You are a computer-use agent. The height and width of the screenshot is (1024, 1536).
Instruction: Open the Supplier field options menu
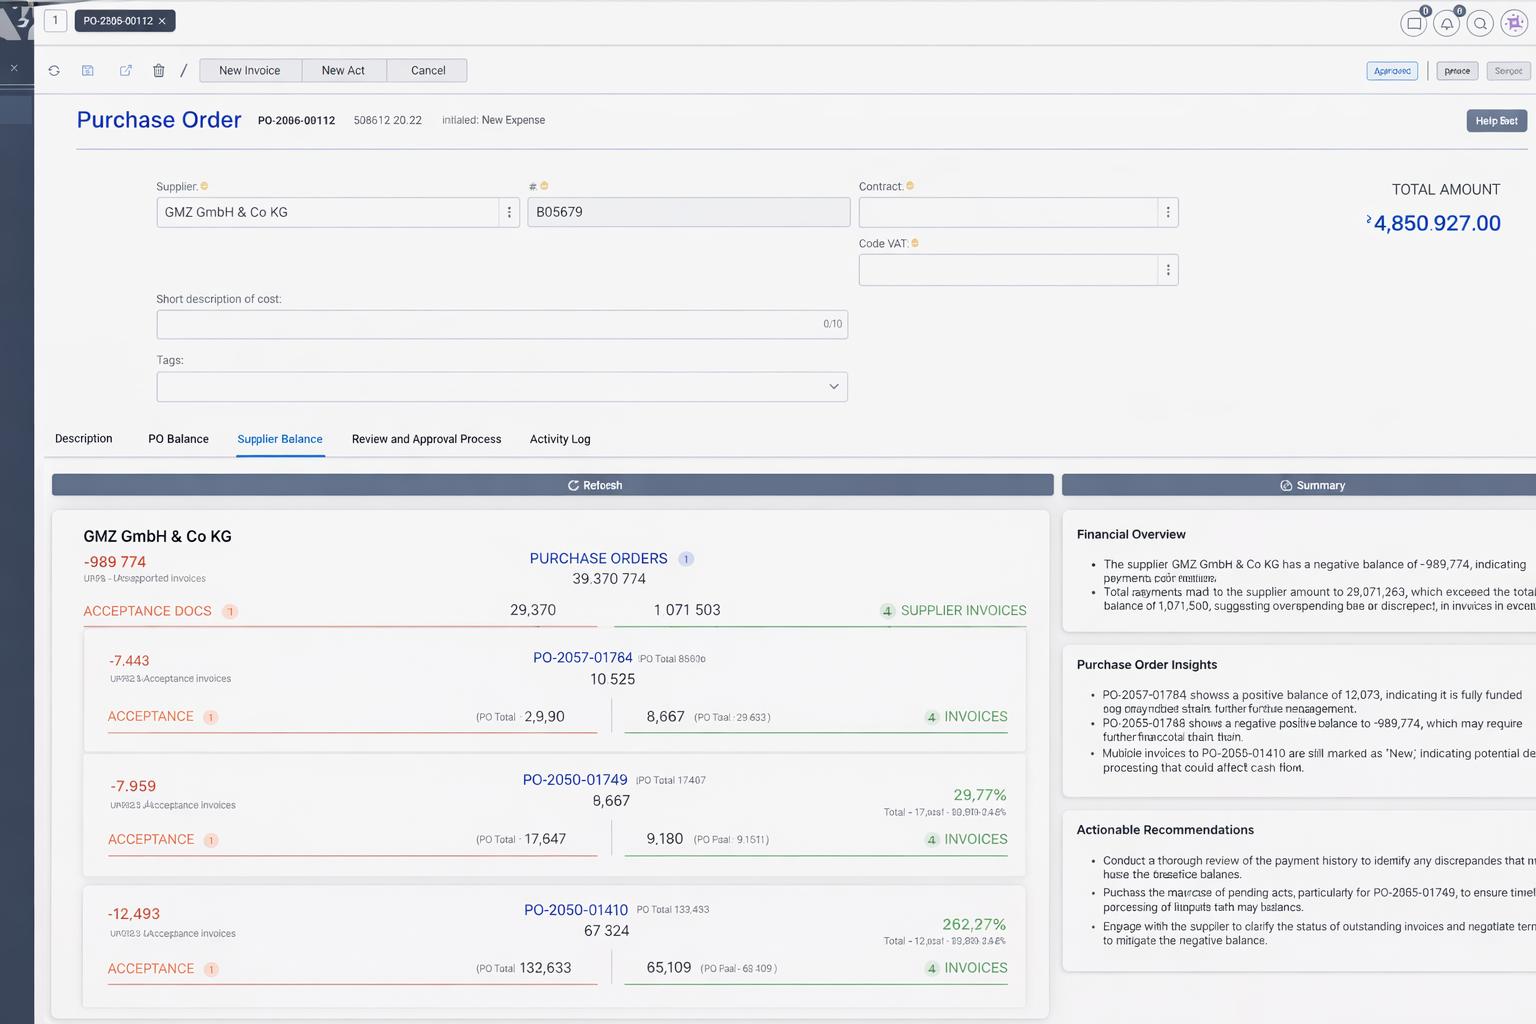pyautogui.click(x=509, y=212)
